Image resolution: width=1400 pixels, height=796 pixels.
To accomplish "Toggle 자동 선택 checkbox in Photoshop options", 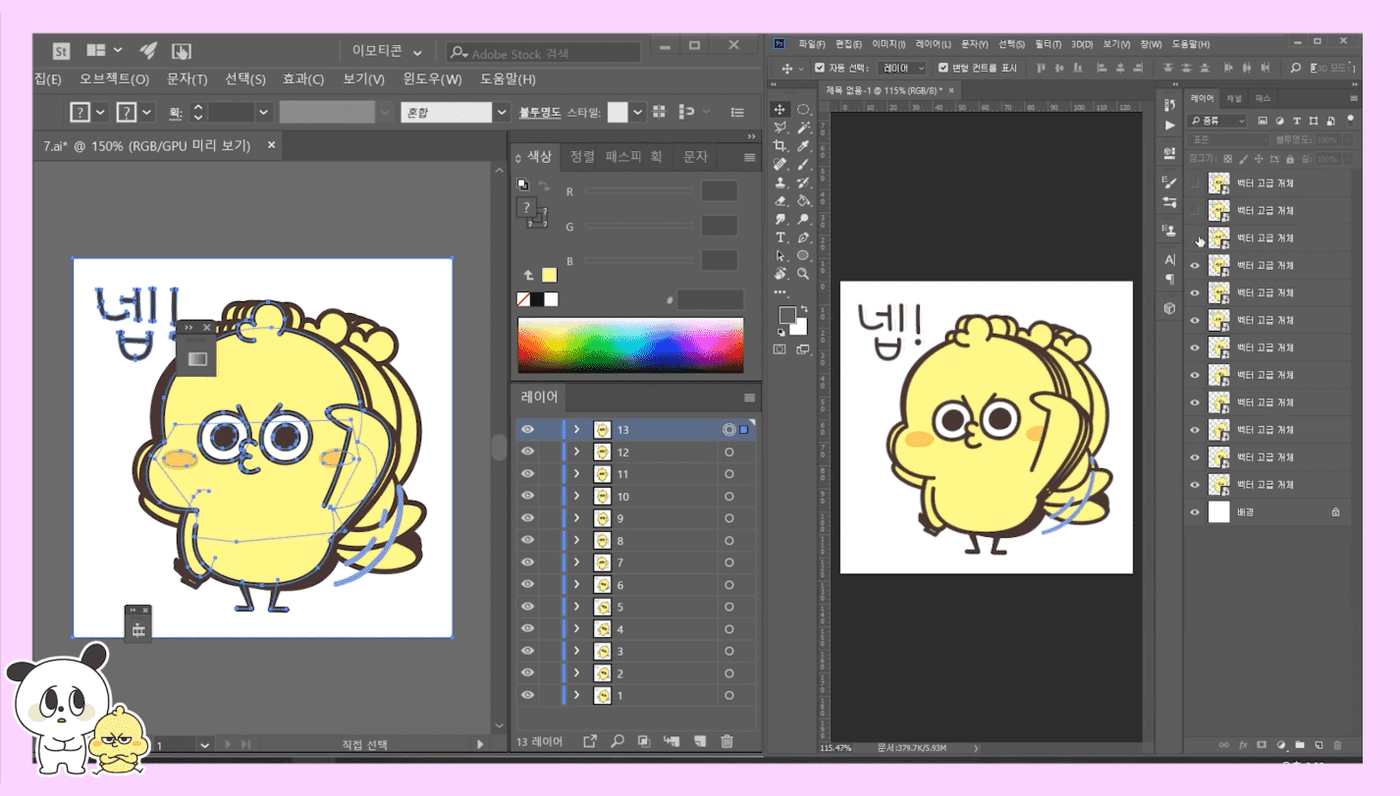I will [820, 68].
